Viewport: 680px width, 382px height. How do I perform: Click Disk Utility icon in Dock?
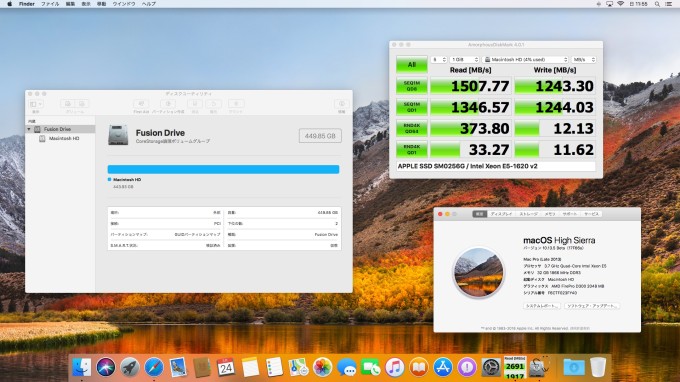[539, 367]
